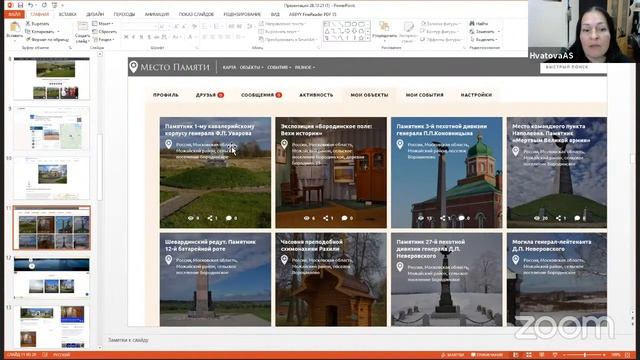This screenshot has width=640, height=360.
Task: Click the Мои события tab
Action: click(x=424, y=95)
